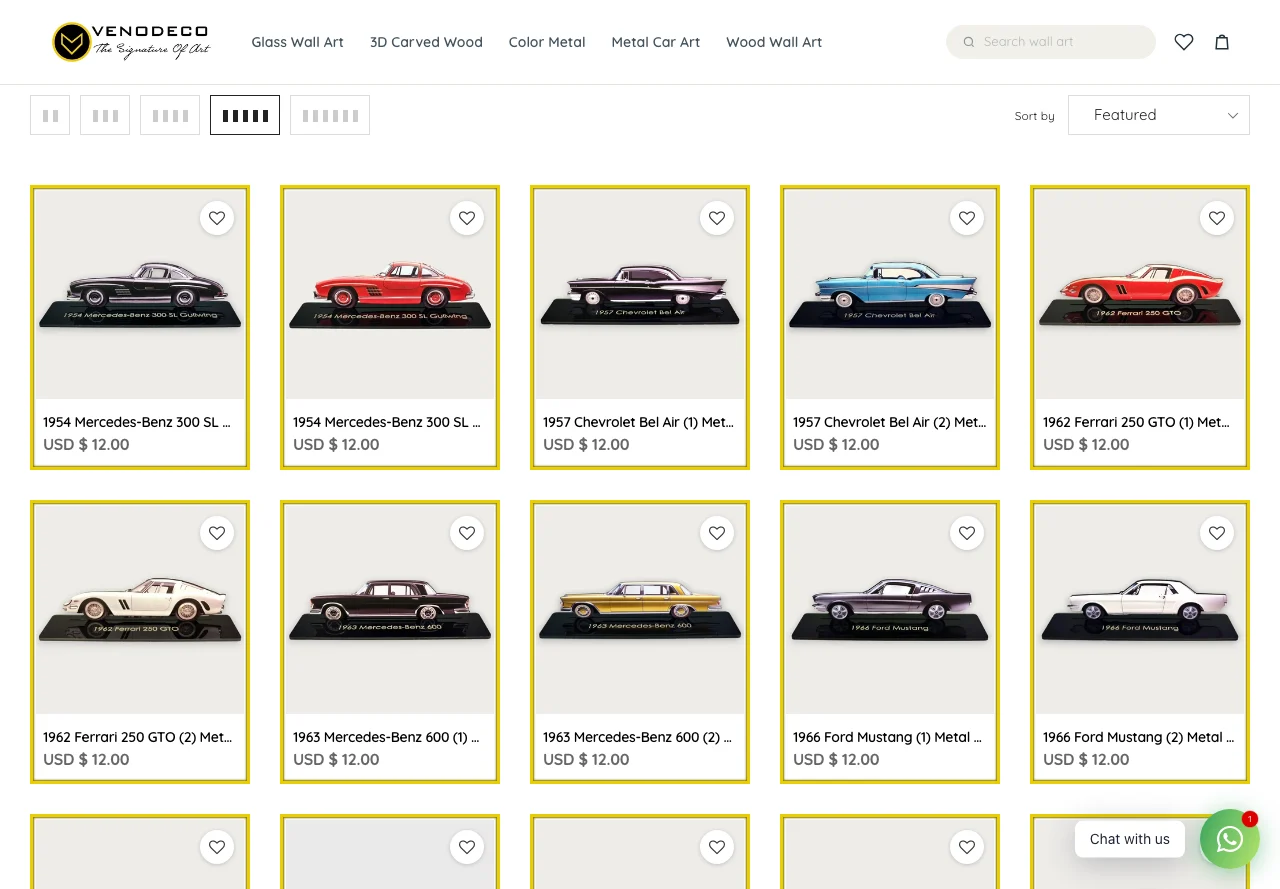Save 1966 Ford Mustang (1) to wishlist

[967, 533]
